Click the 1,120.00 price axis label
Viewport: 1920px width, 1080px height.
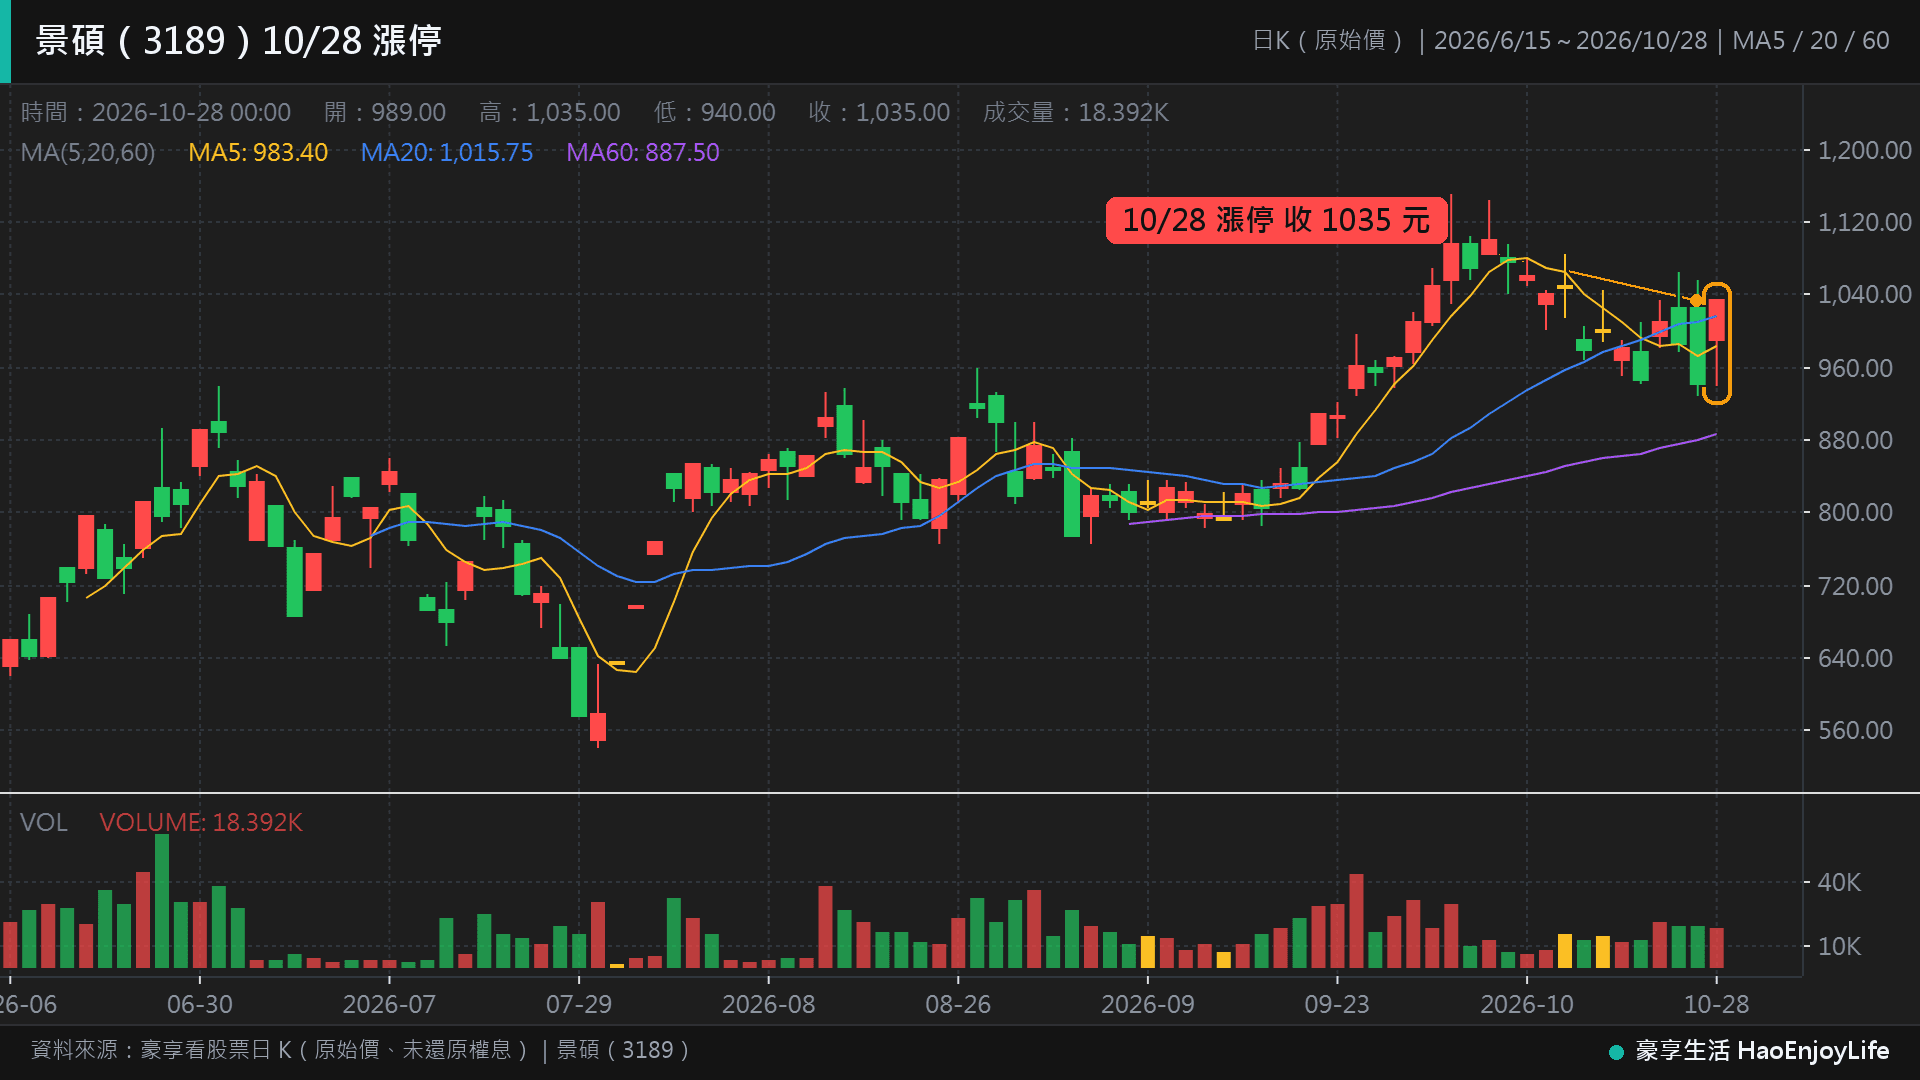[1864, 222]
